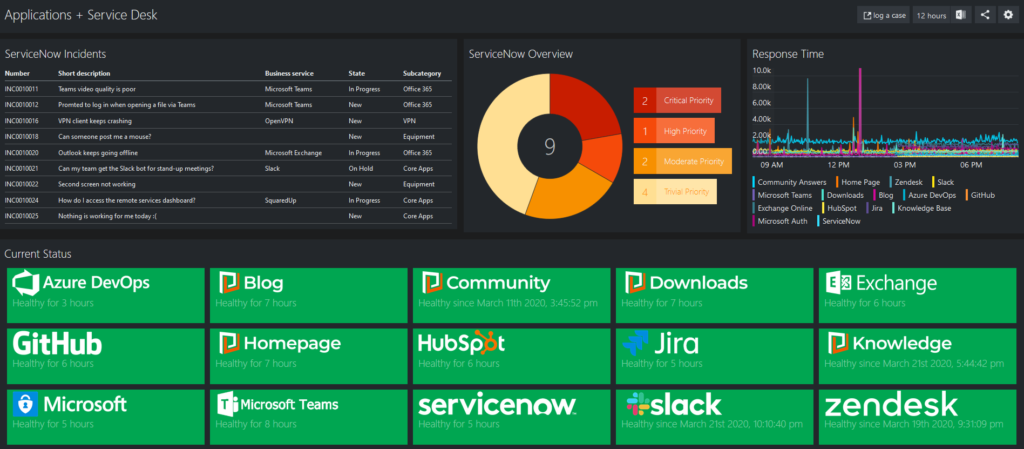The height and width of the screenshot is (449, 1024).
Task: Open the ServiceNow Overview panel title
Action: [520, 54]
